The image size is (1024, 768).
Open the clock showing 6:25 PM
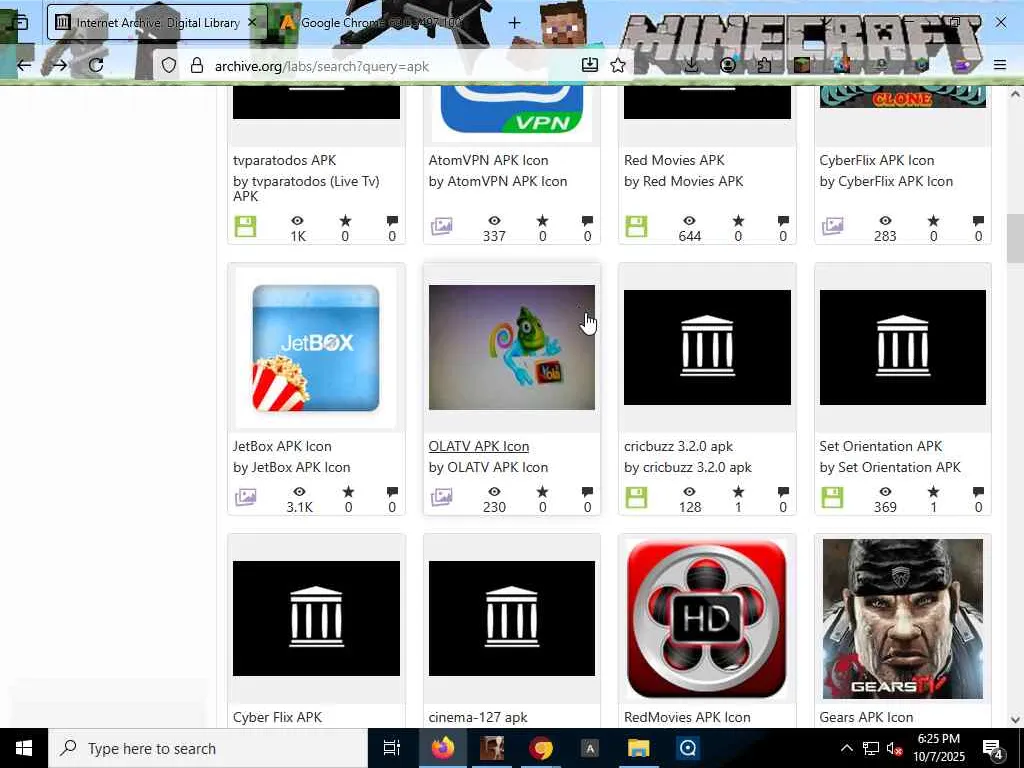pyautogui.click(x=938, y=748)
